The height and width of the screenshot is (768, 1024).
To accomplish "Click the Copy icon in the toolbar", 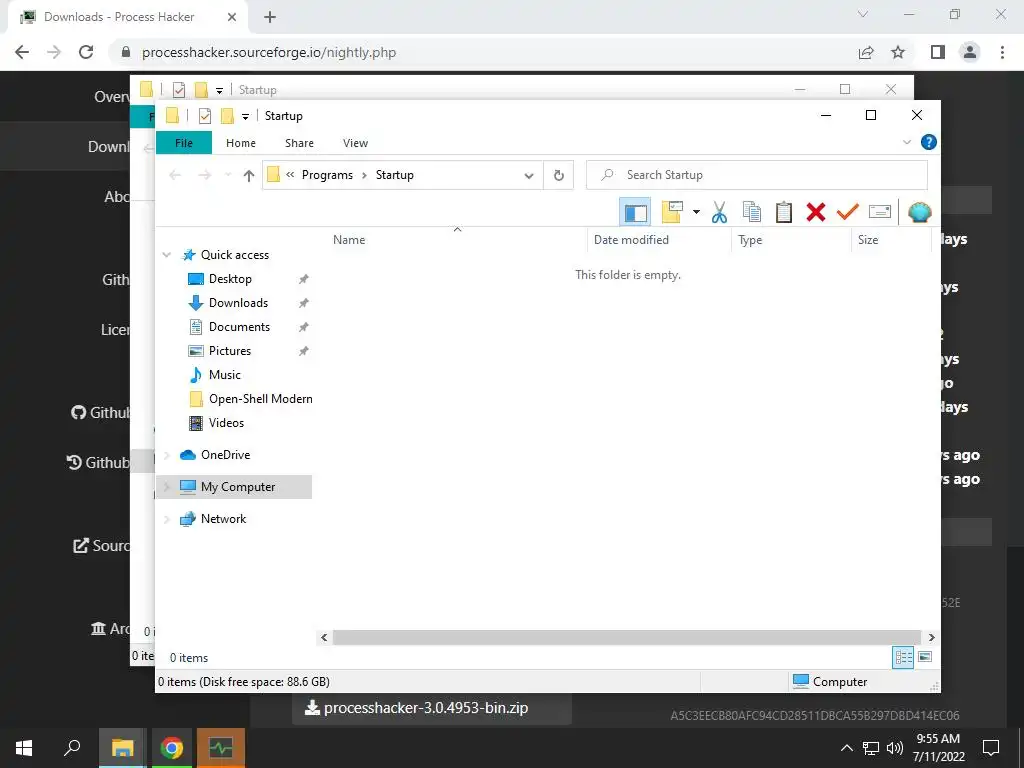I will (x=752, y=212).
